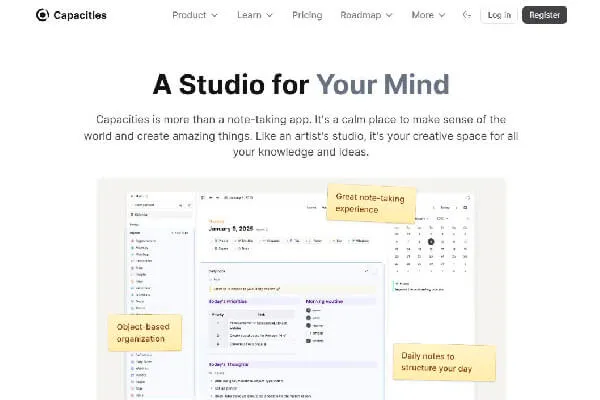600x400 pixels.
Task: Click the Capacities brand name link
Action: click(x=79, y=15)
